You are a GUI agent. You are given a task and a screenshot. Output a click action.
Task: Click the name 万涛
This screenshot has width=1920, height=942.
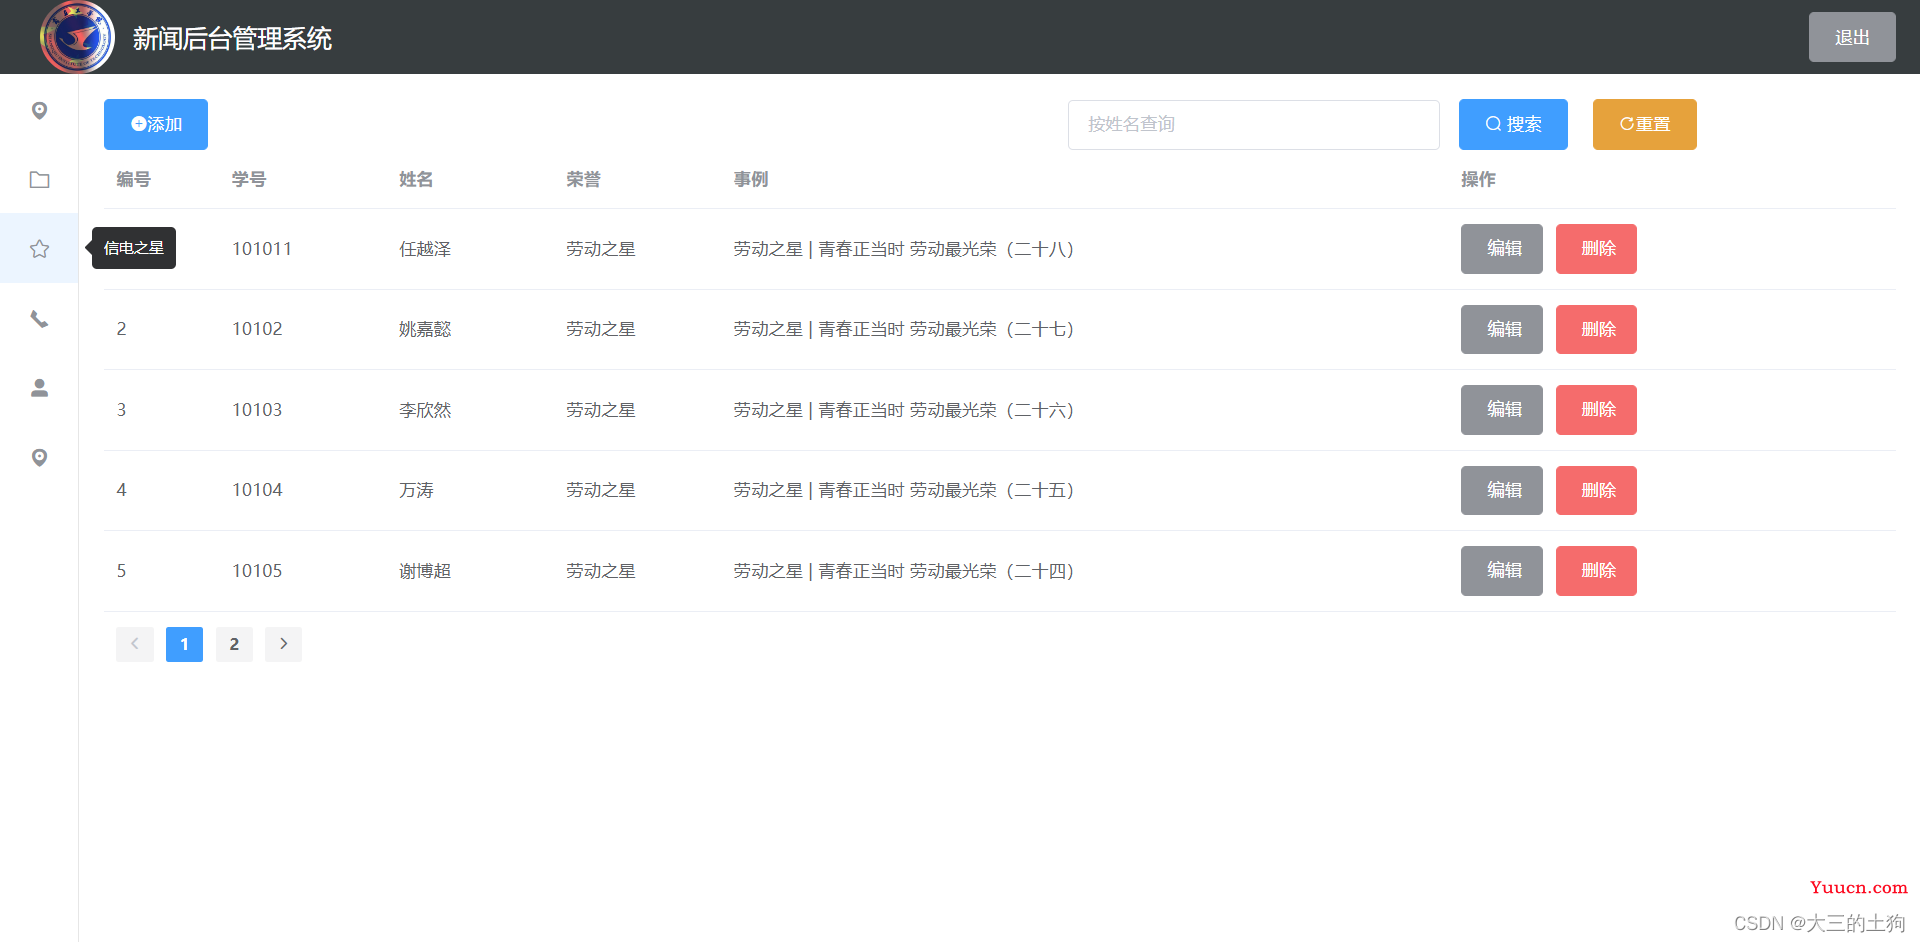pos(416,490)
